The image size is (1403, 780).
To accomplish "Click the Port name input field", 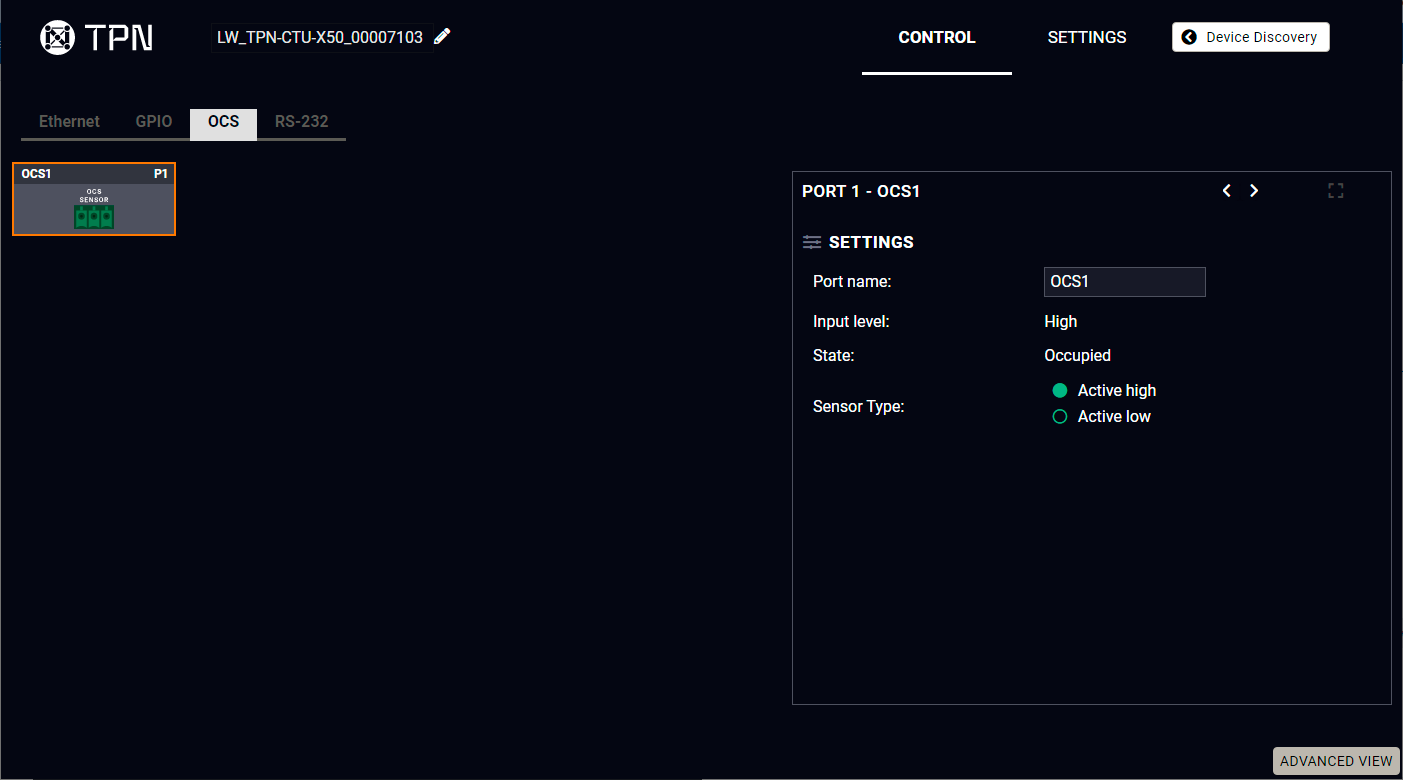I will [1125, 282].
